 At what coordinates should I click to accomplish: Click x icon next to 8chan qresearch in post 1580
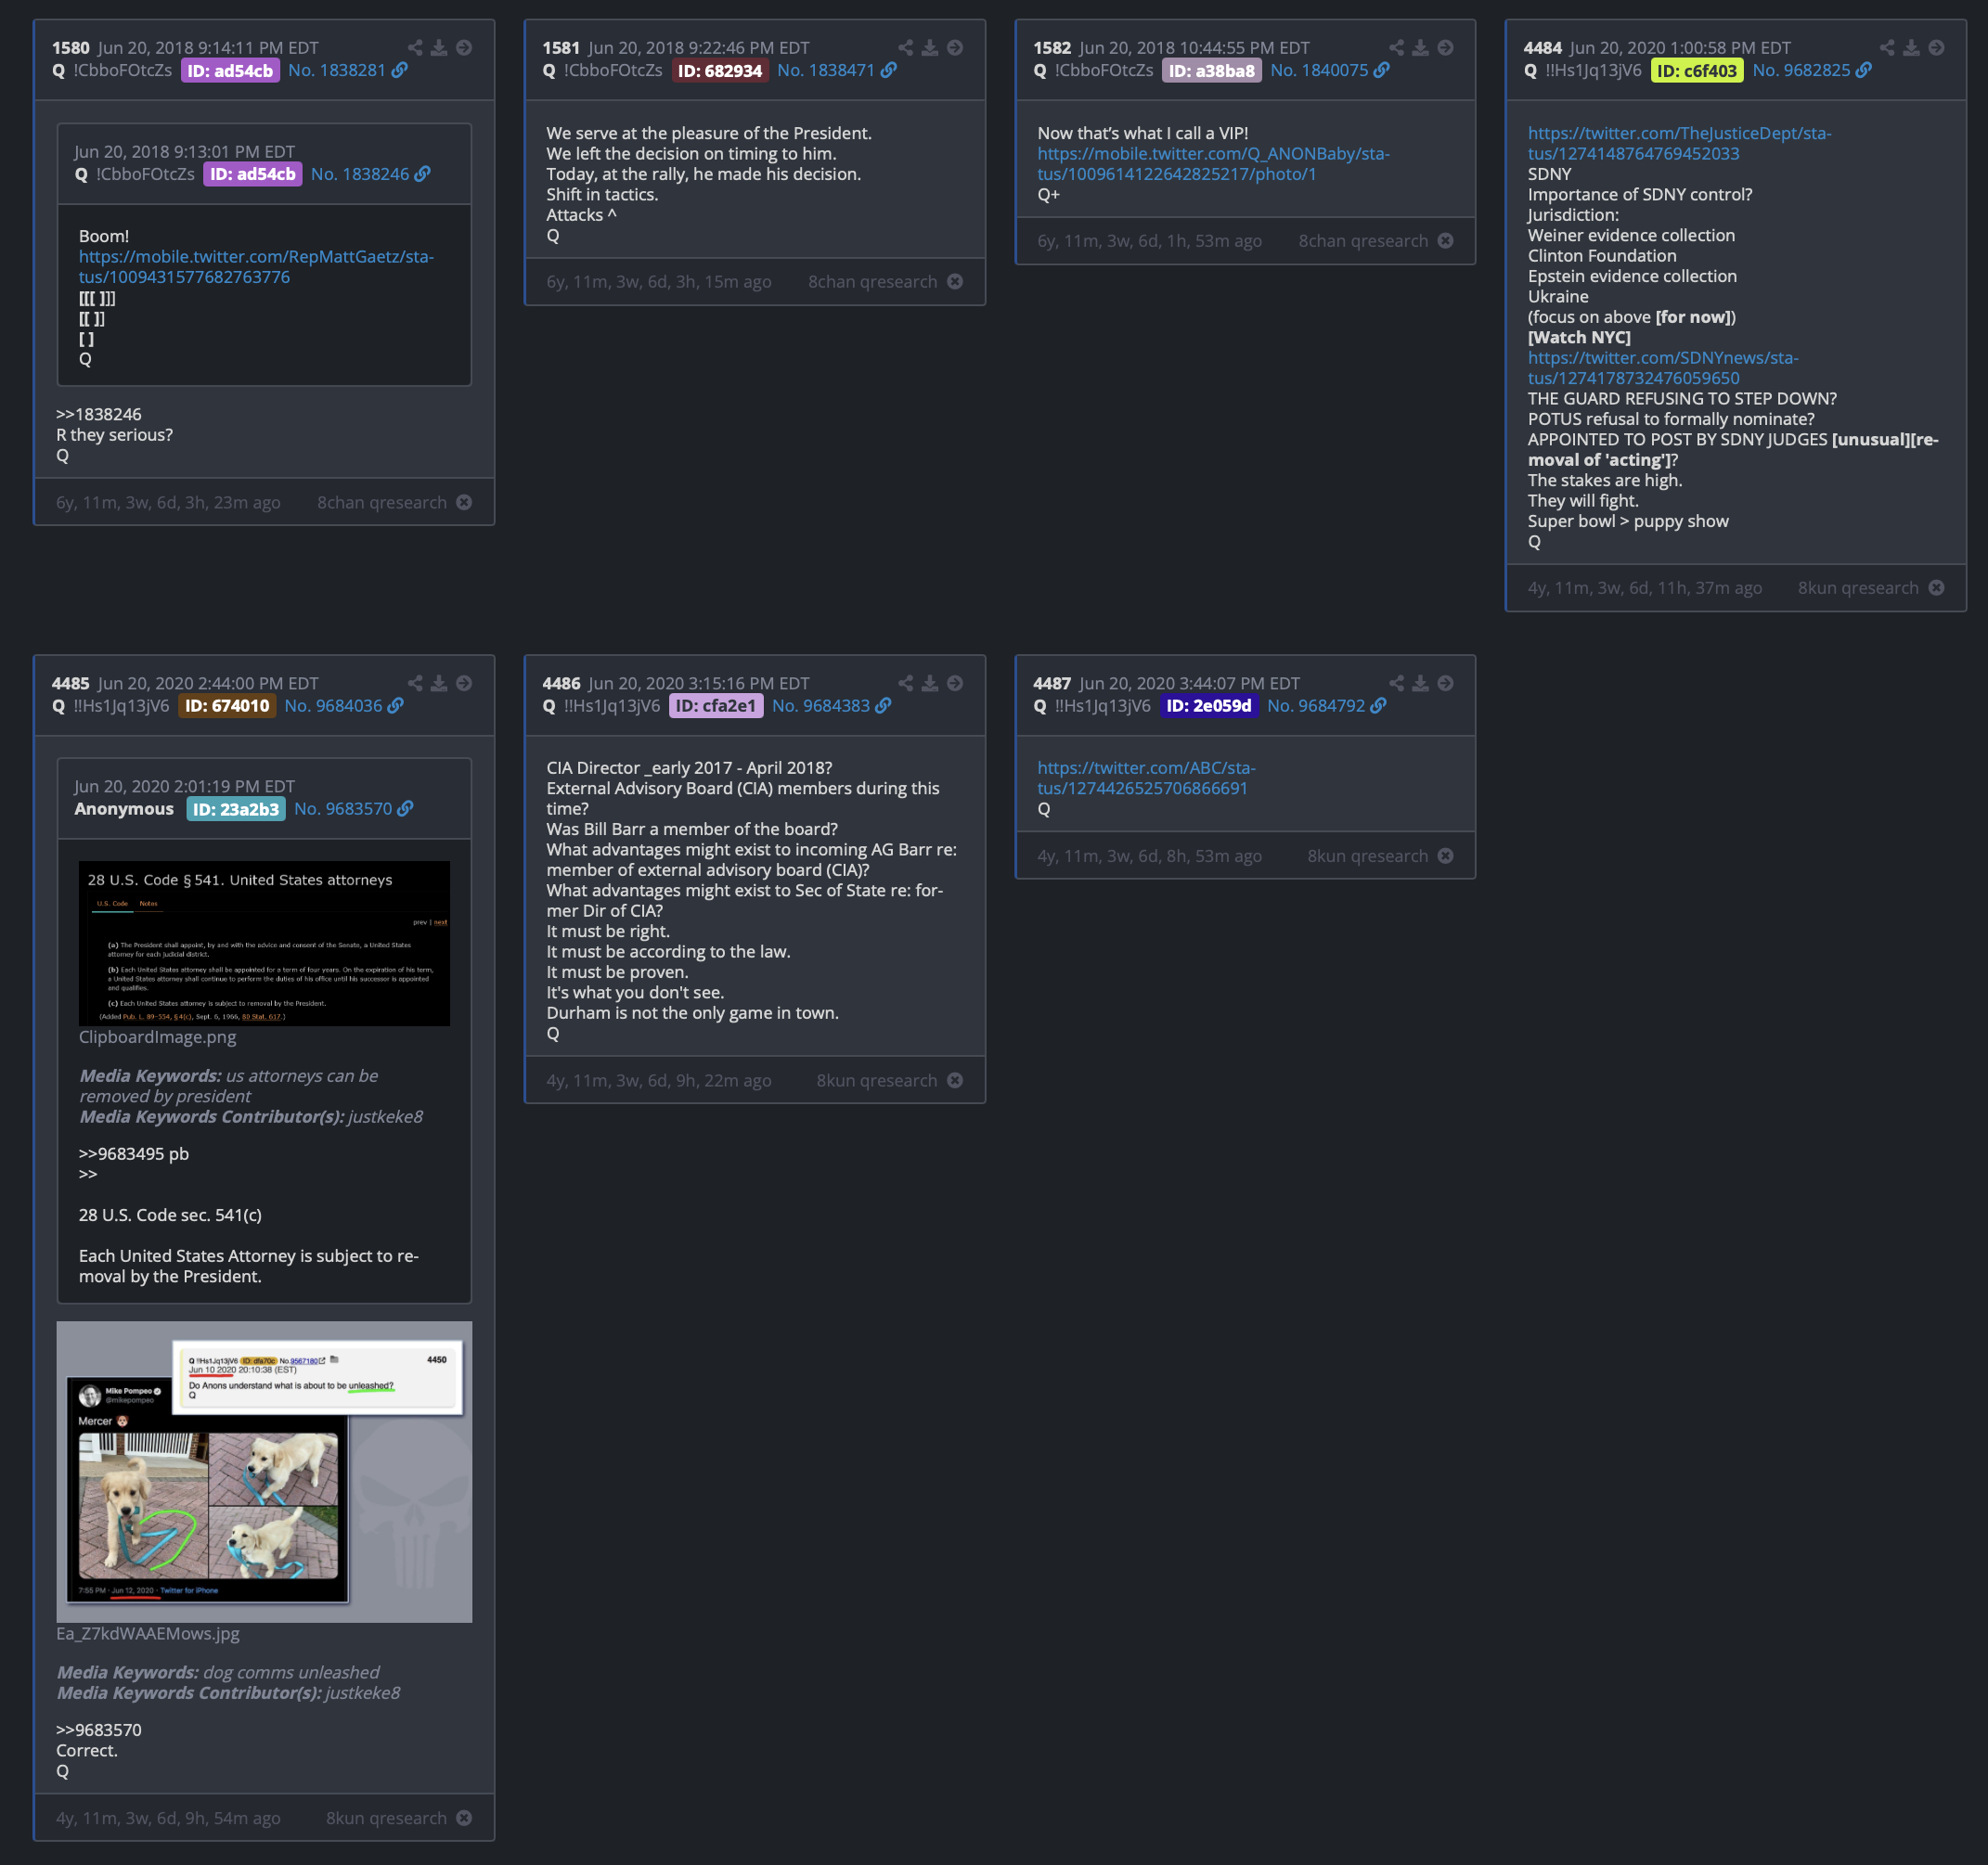click(x=464, y=502)
